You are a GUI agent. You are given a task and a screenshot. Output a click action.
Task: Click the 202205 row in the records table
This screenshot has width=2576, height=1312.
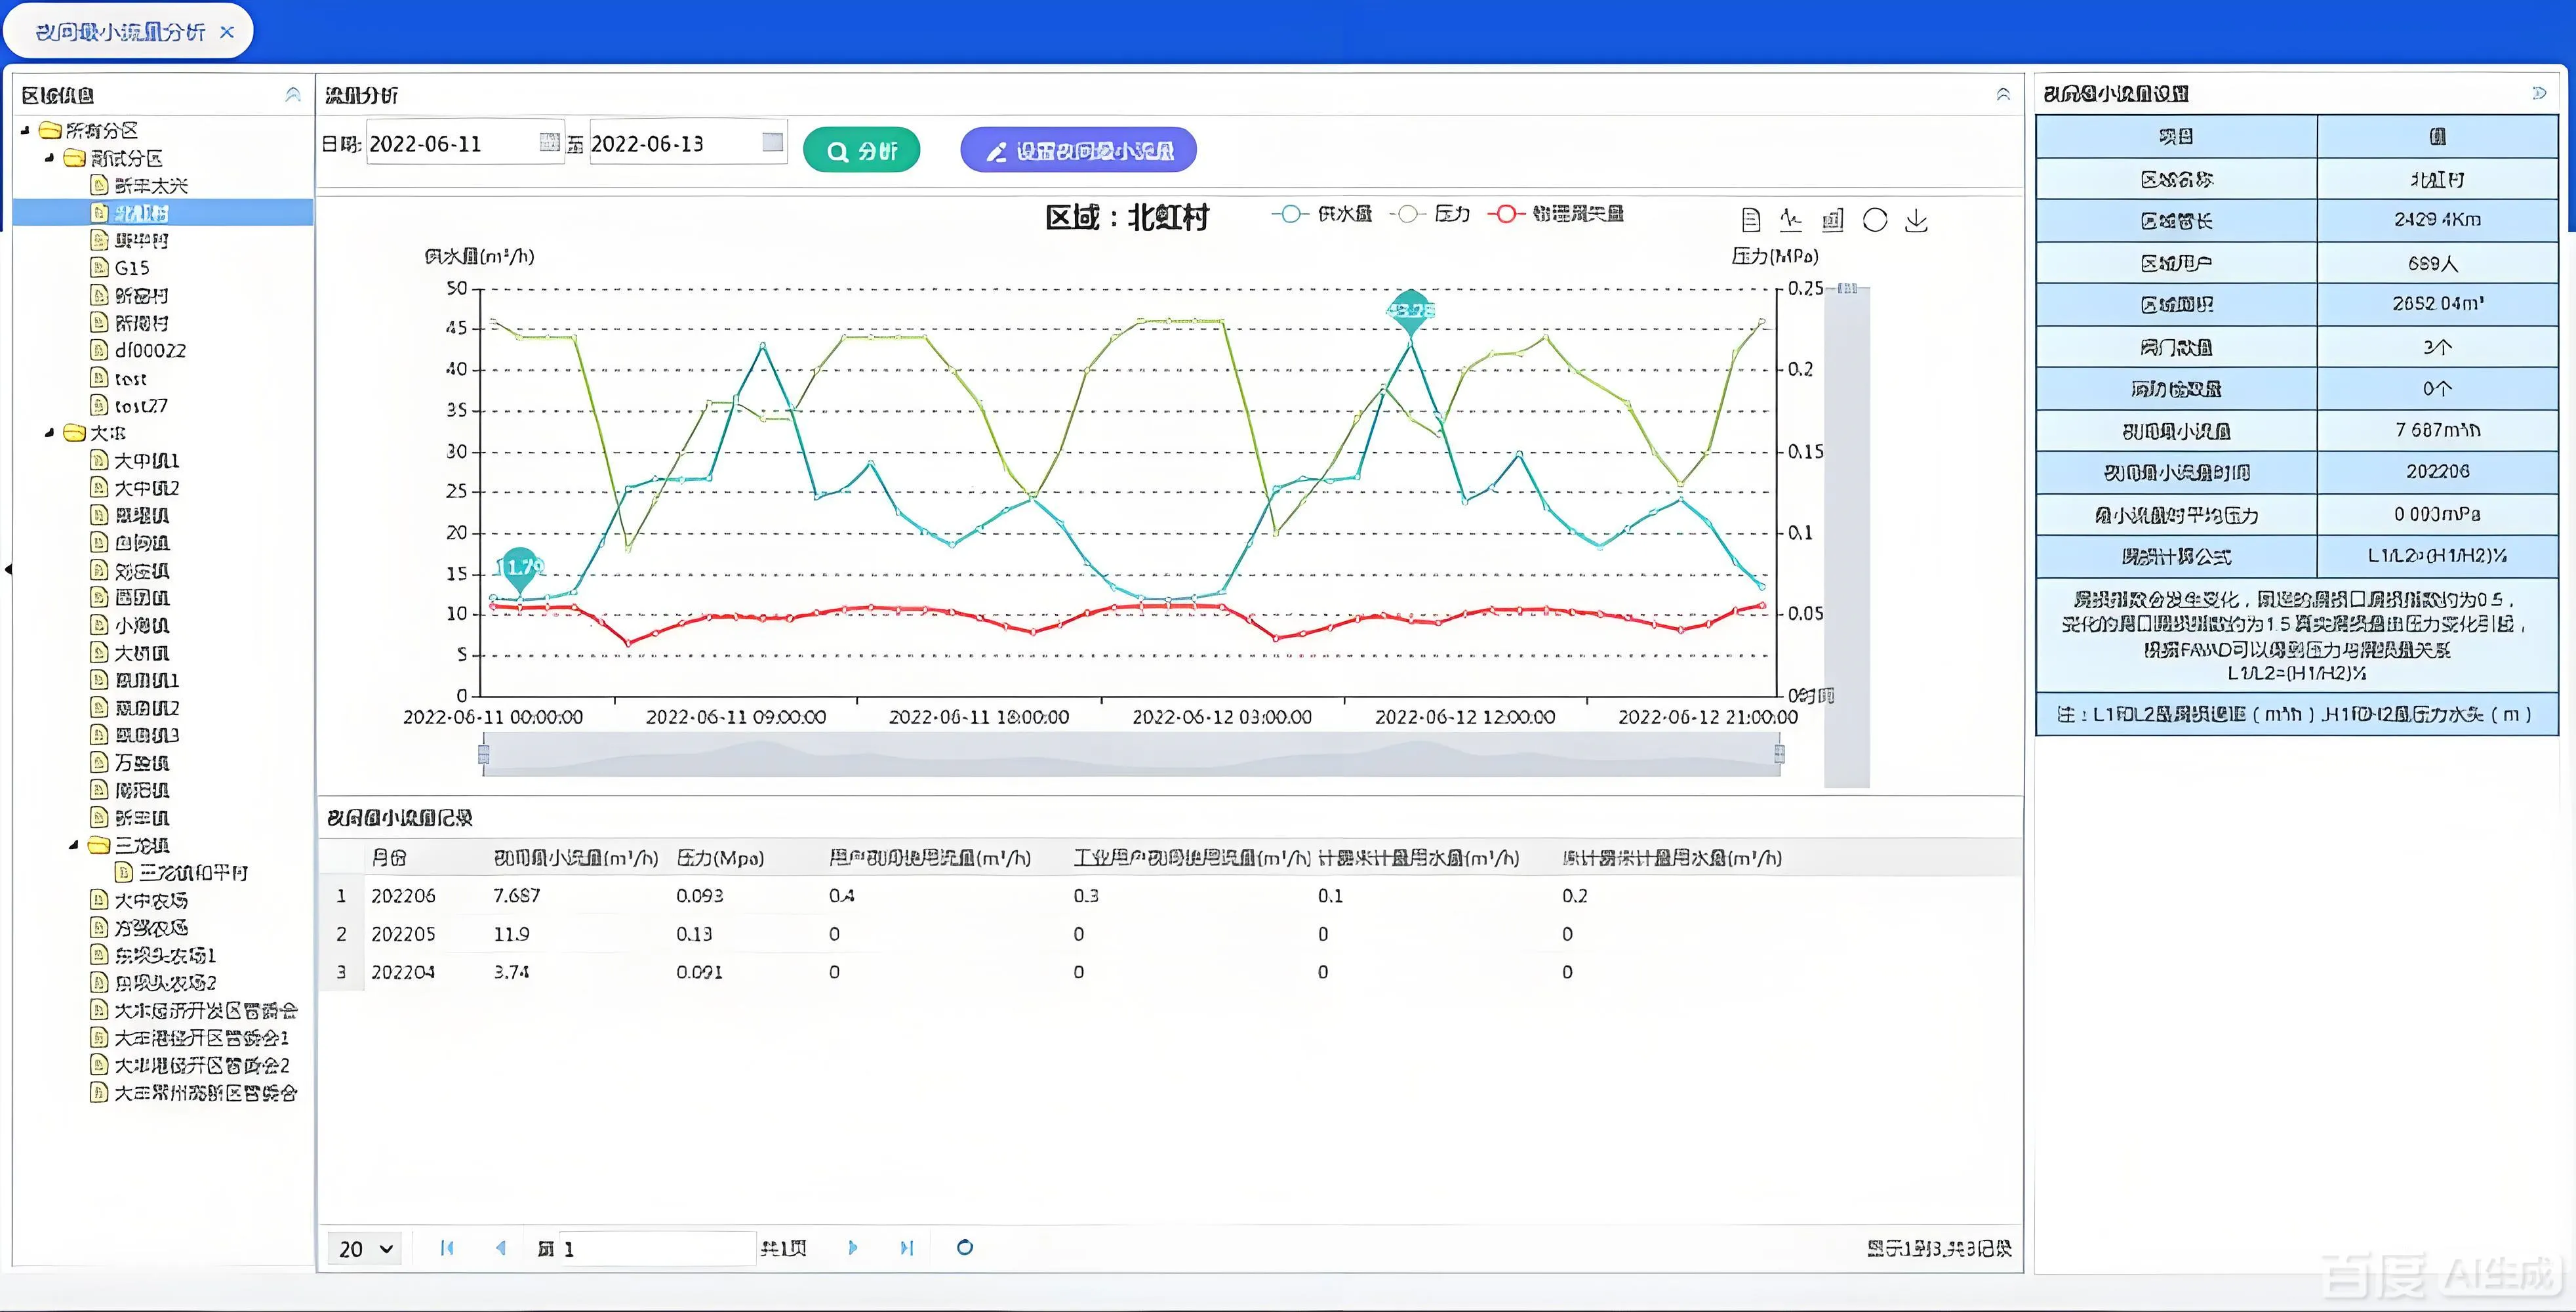(1170, 934)
